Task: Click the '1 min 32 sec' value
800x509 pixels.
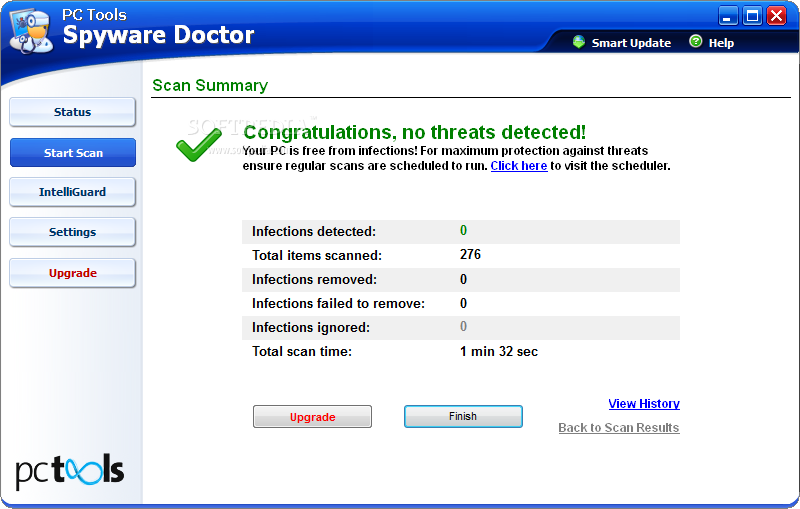Action: coord(498,351)
